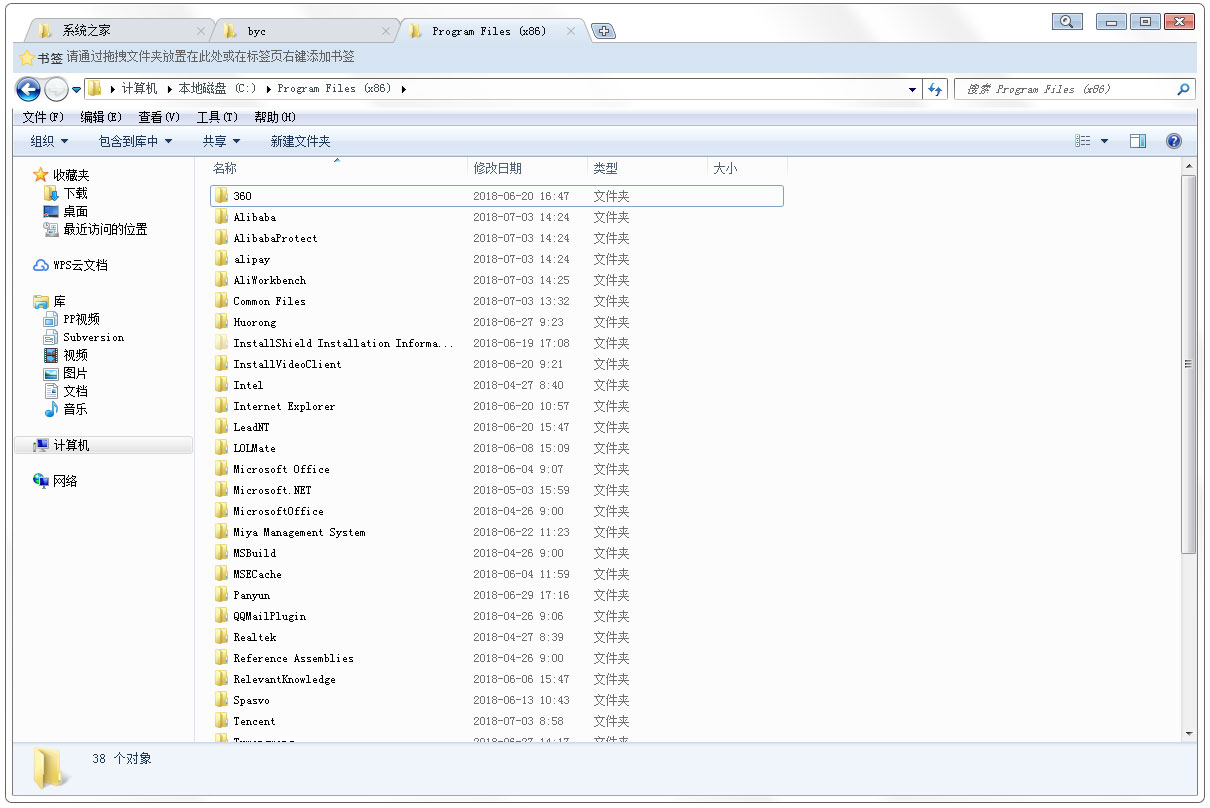Open the 编辑(E) menu
The width and height of the screenshot is (1210, 808).
pyautogui.click(x=101, y=117)
